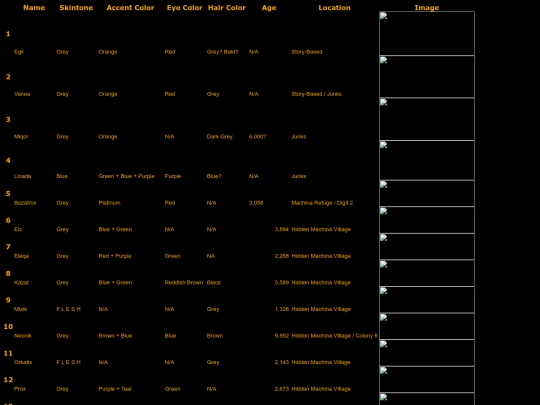Click the 'Green' eye color cell in row 12
540x405 pixels.
point(173,389)
